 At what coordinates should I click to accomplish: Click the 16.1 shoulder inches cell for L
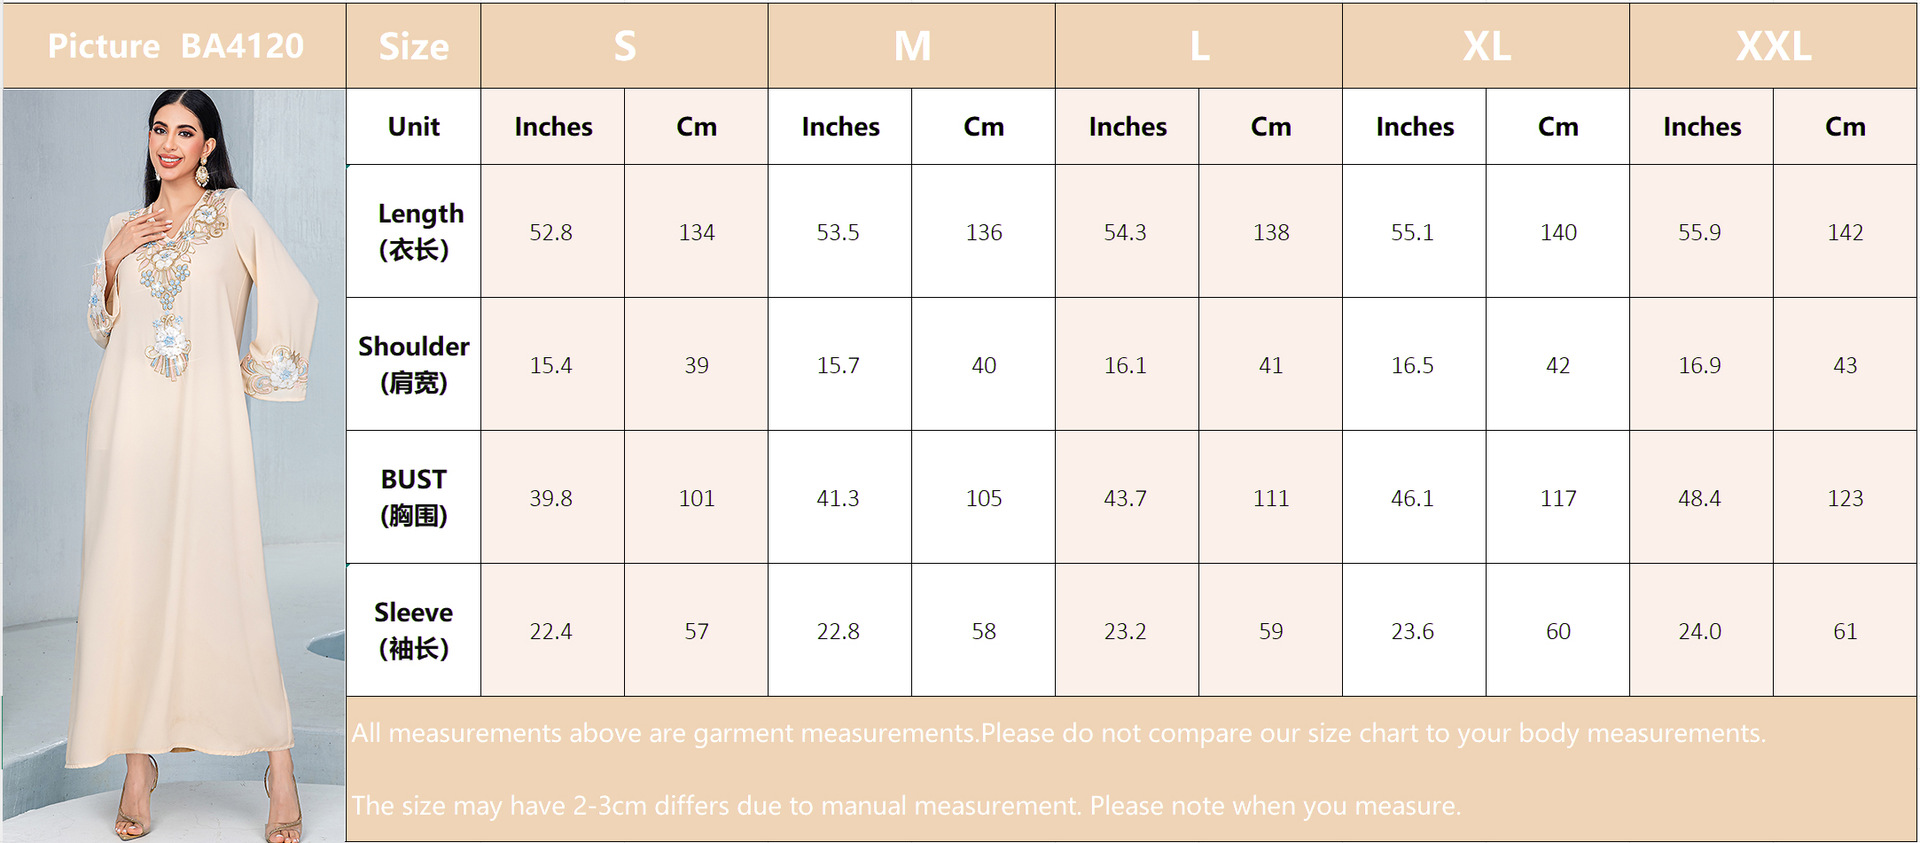coord(1125,365)
